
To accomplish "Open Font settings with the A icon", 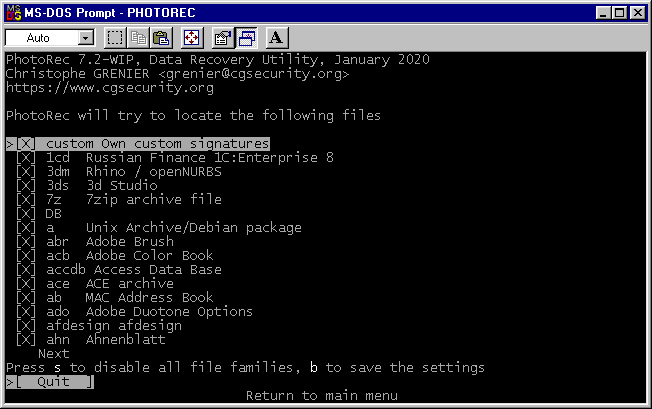I will click(x=277, y=38).
